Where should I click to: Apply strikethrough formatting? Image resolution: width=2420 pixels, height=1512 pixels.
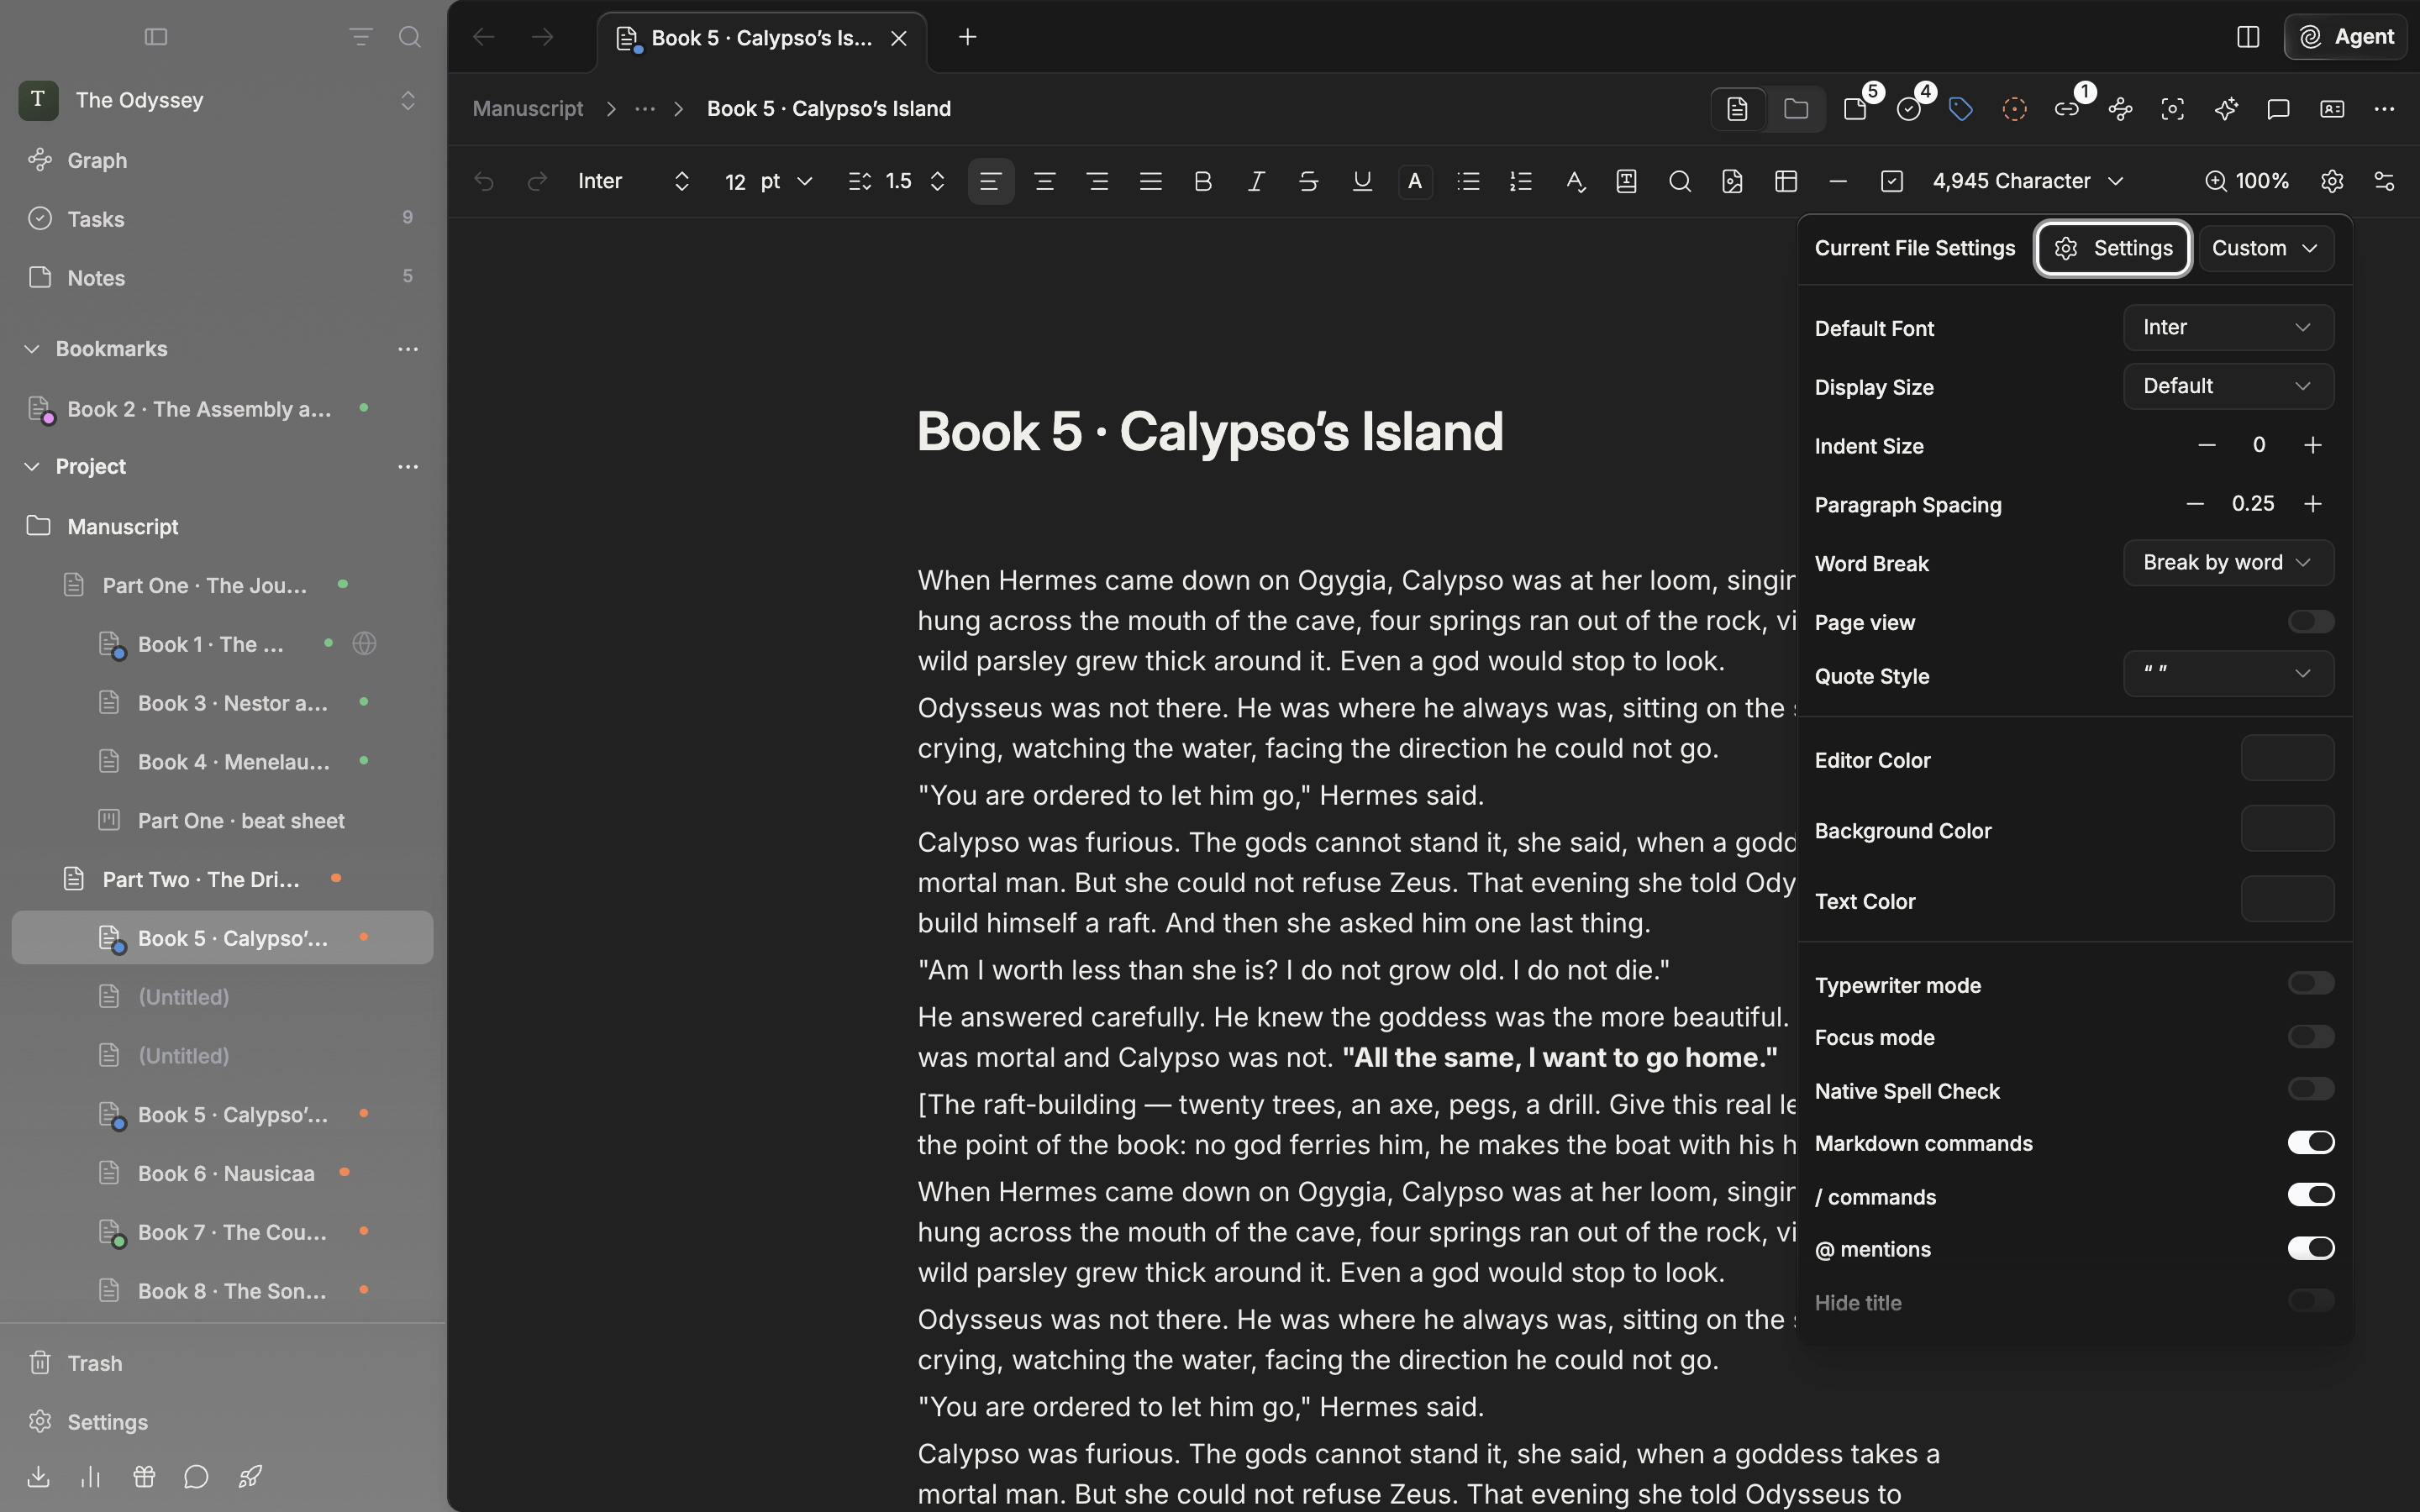[1308, 181]
